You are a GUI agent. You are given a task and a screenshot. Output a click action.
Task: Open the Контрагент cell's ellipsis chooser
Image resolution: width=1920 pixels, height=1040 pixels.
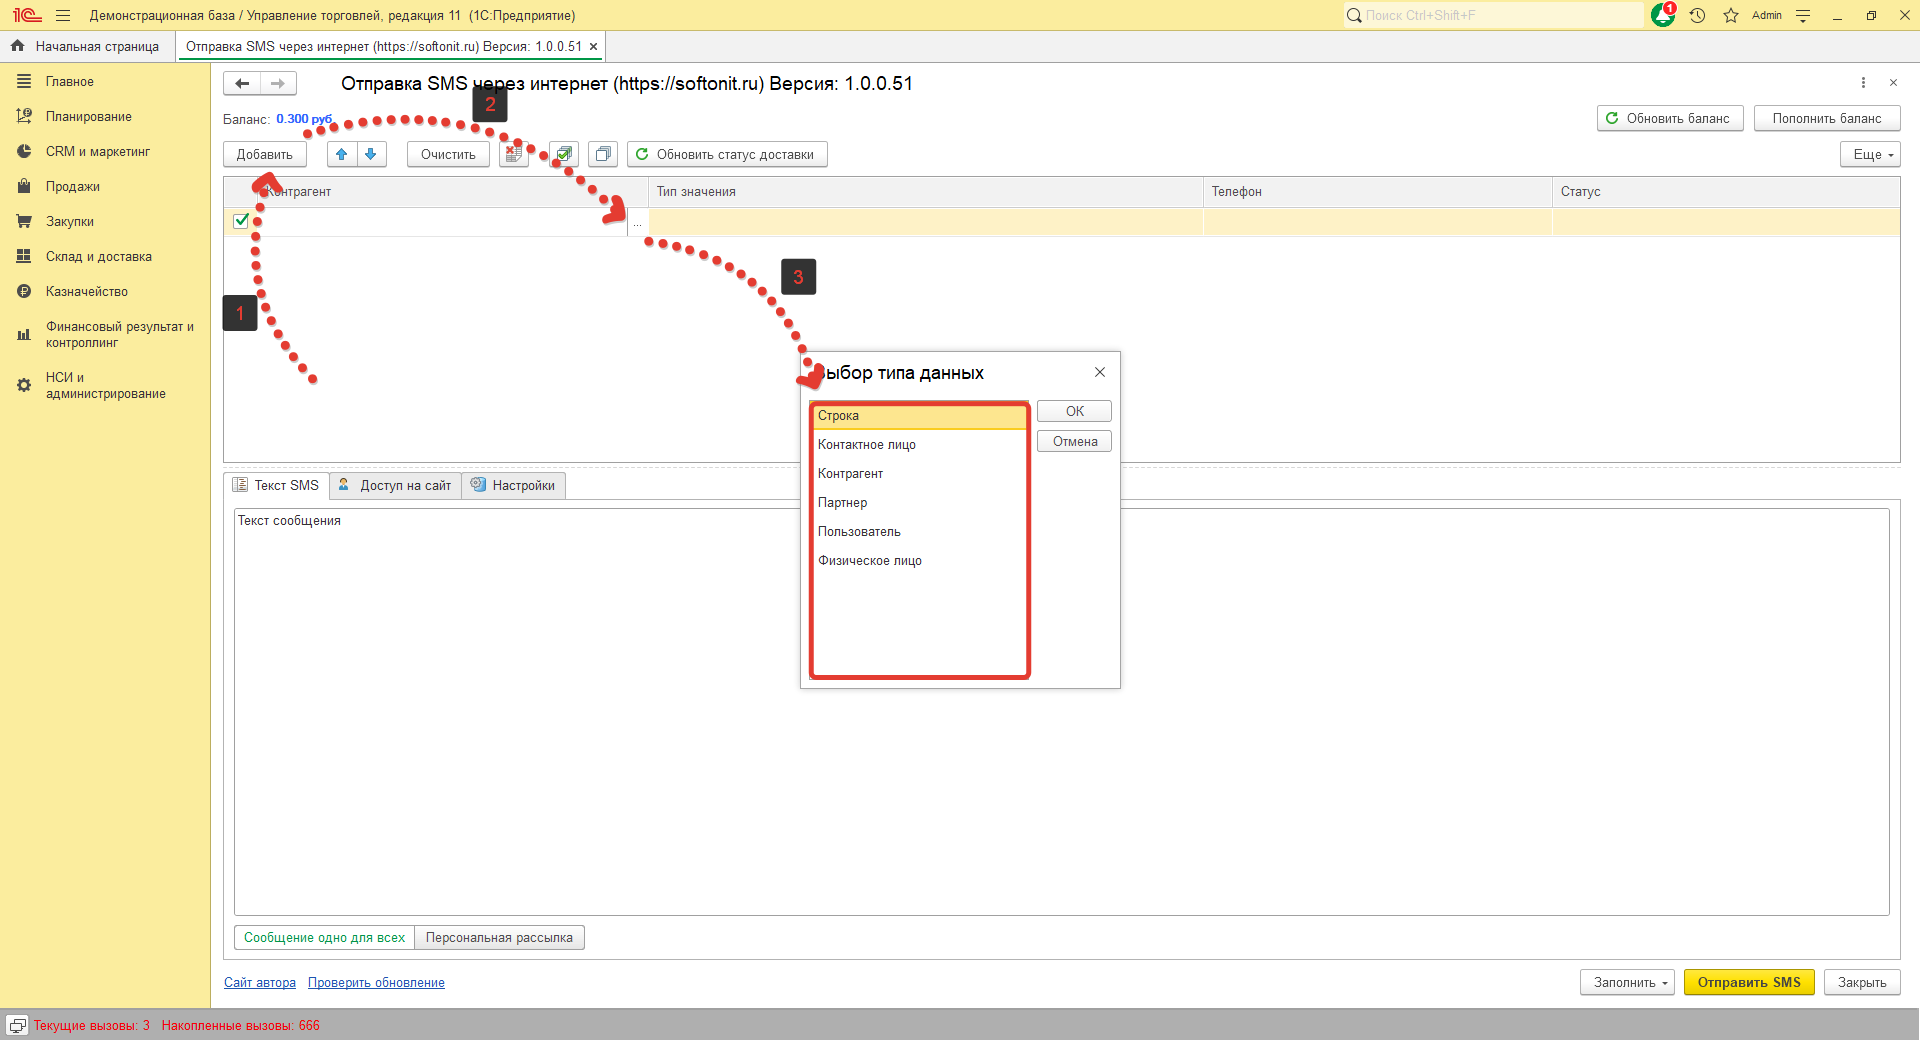pos(637,223)
